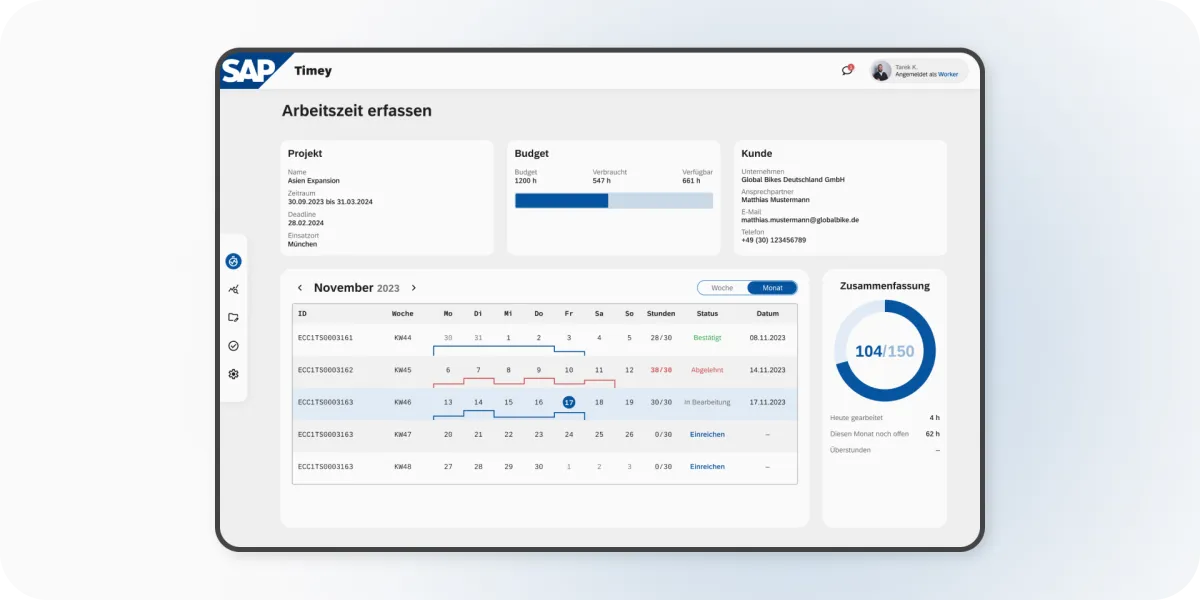Screen dimensions: 1200x600
Task: Click the SAP logo
Action: tap(250, 71)
